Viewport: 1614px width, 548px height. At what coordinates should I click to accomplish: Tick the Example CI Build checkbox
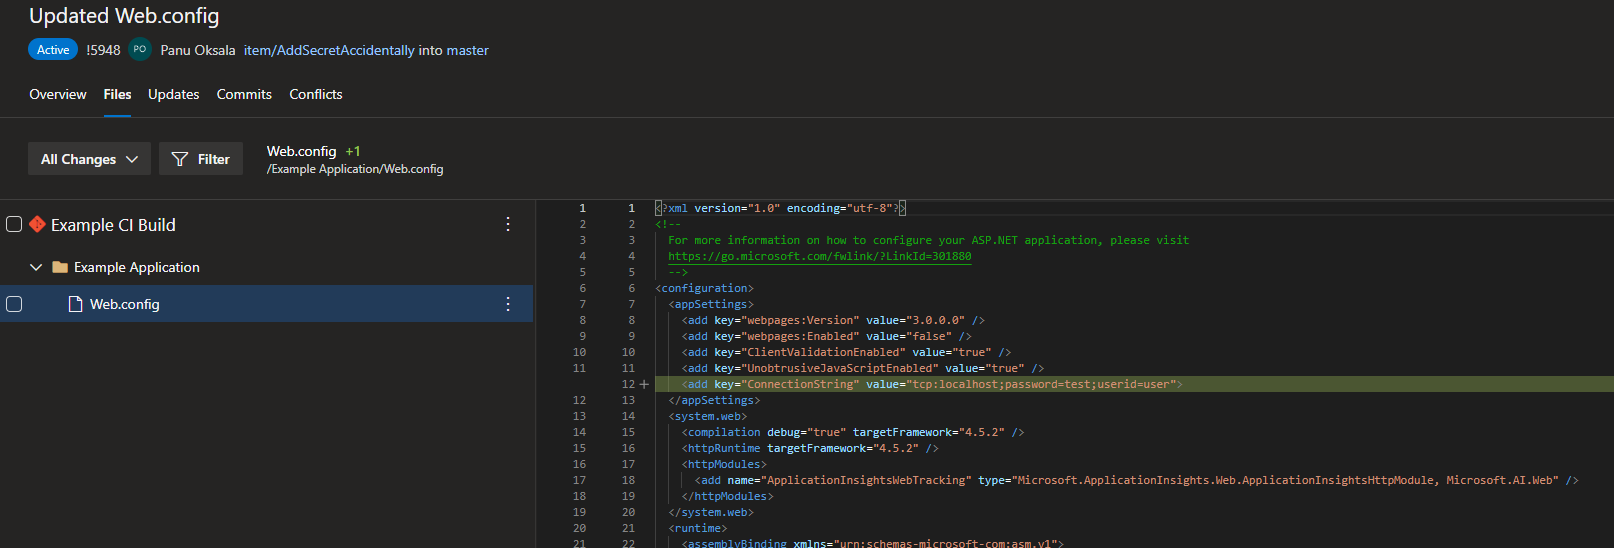14,224
